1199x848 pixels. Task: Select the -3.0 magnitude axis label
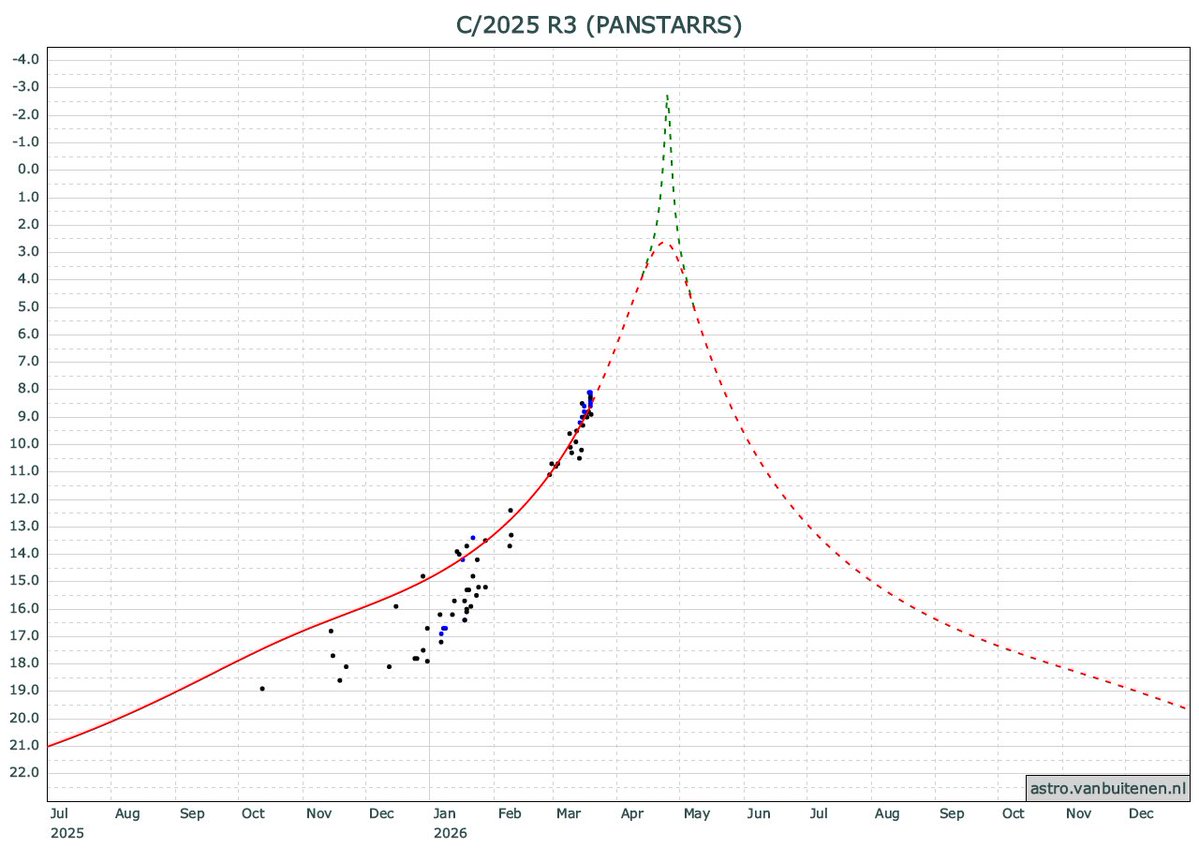tap(26, 87)
